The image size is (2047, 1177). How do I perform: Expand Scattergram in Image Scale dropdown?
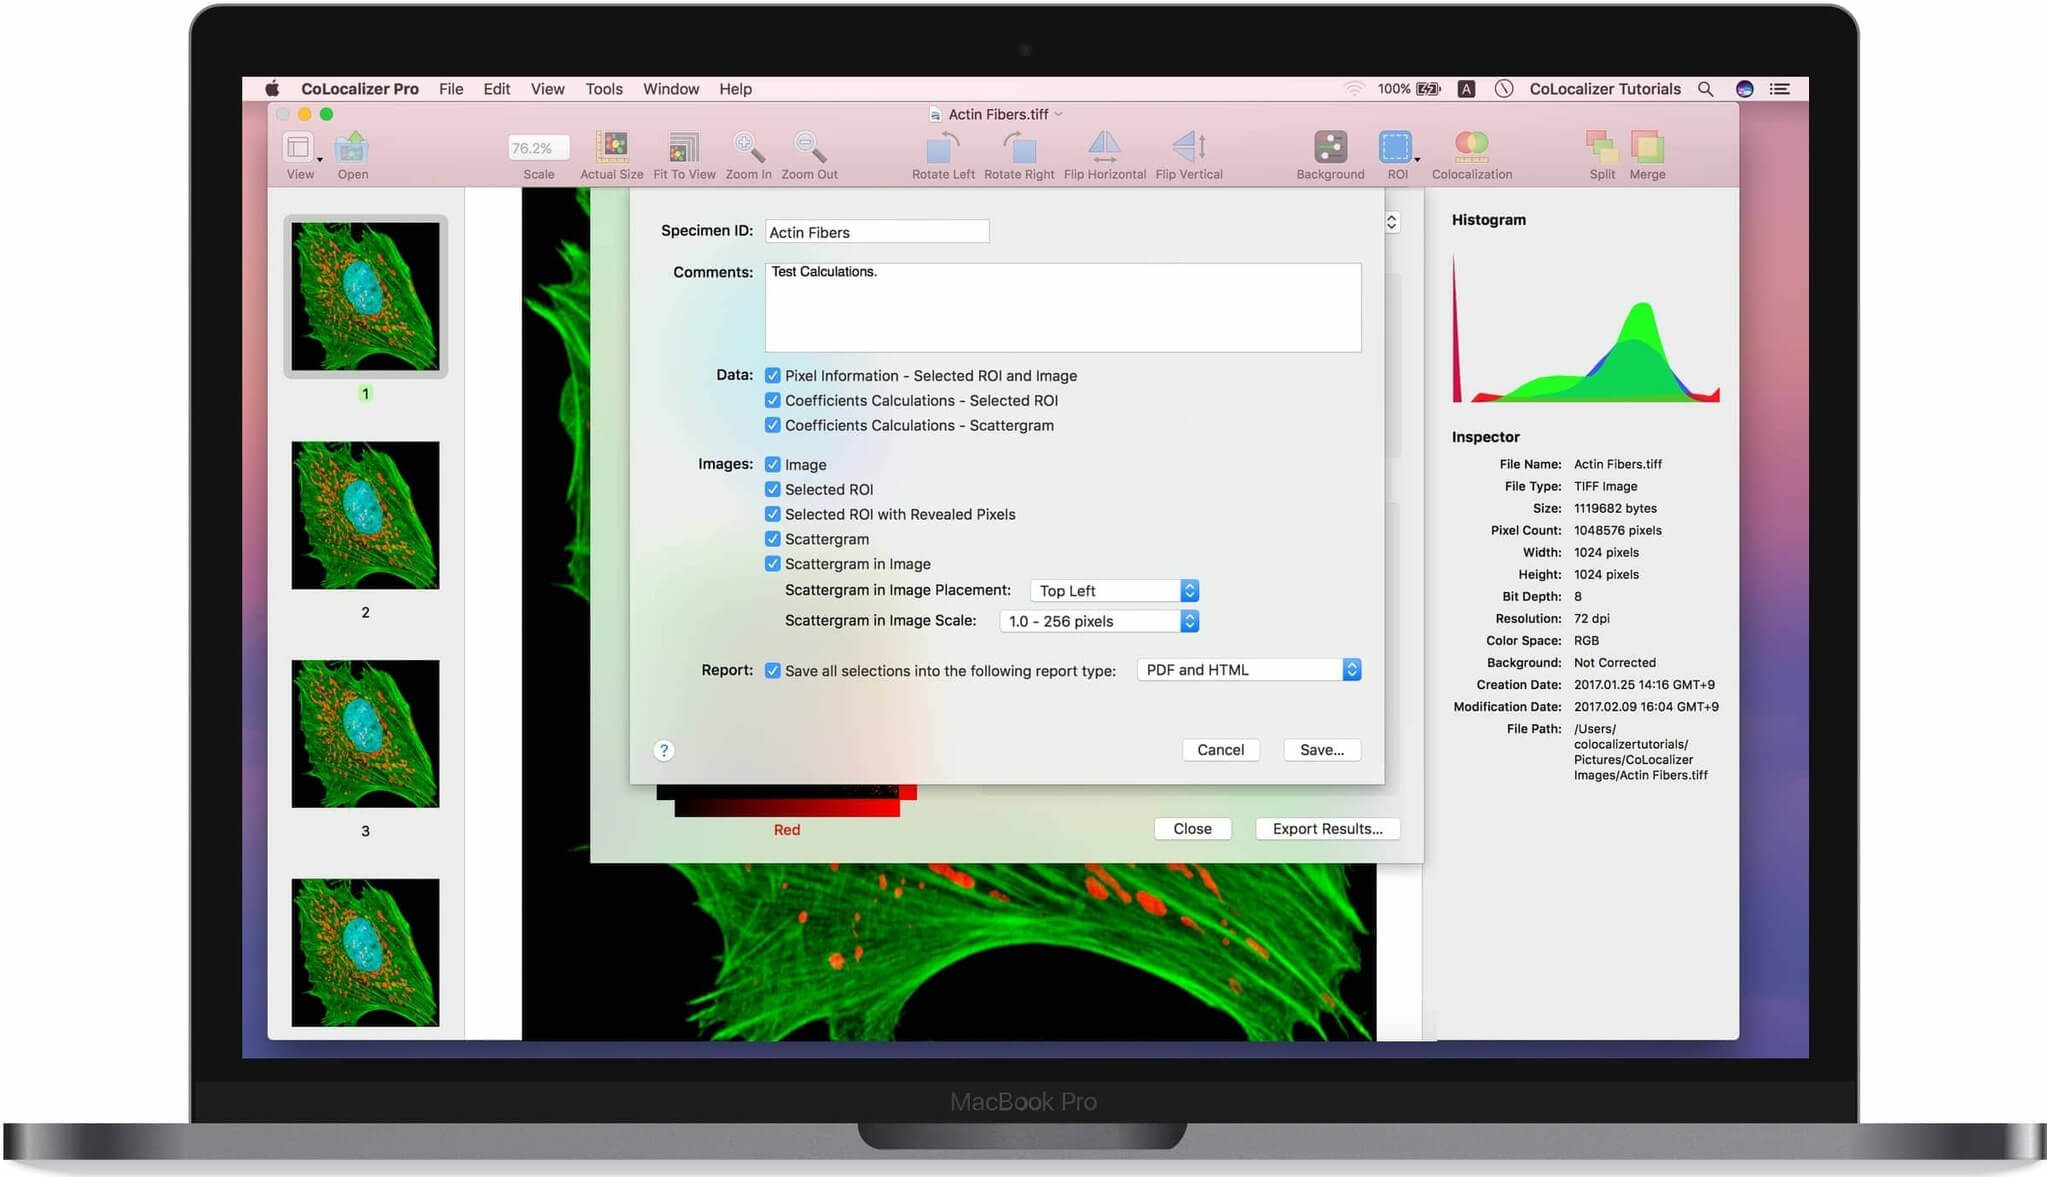point(1099,621)
